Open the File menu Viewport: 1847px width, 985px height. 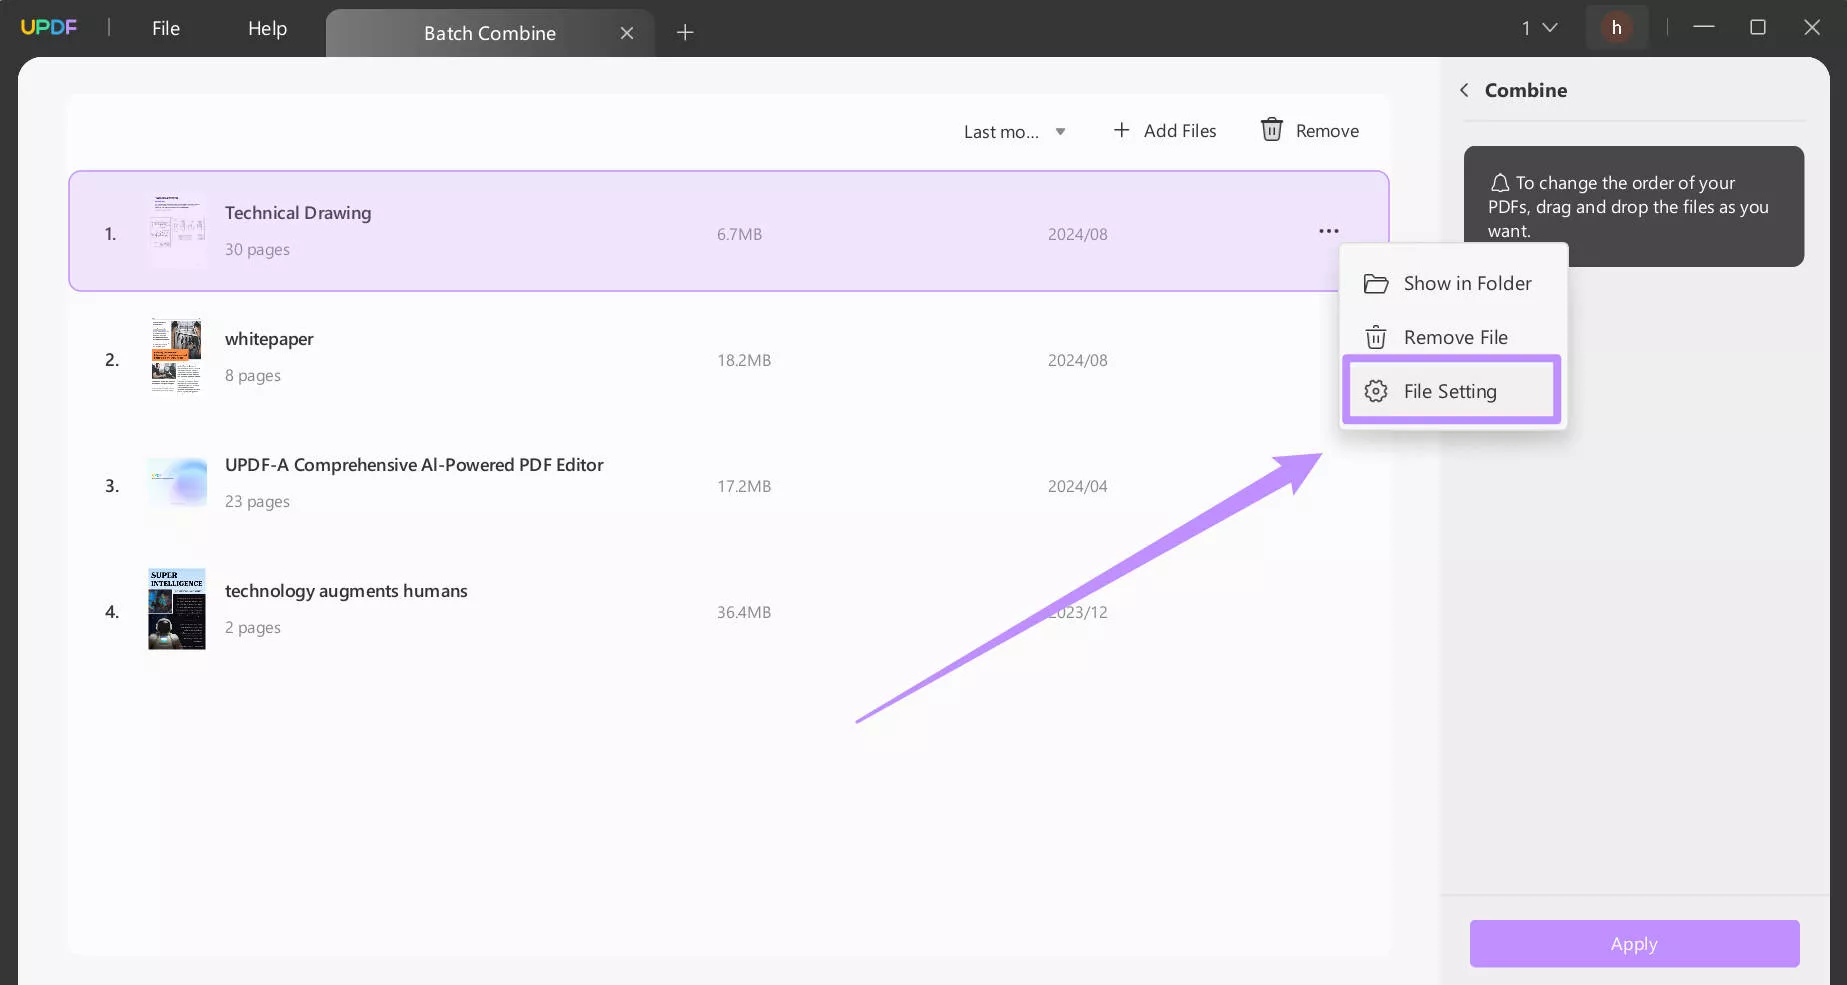(166, 29)
